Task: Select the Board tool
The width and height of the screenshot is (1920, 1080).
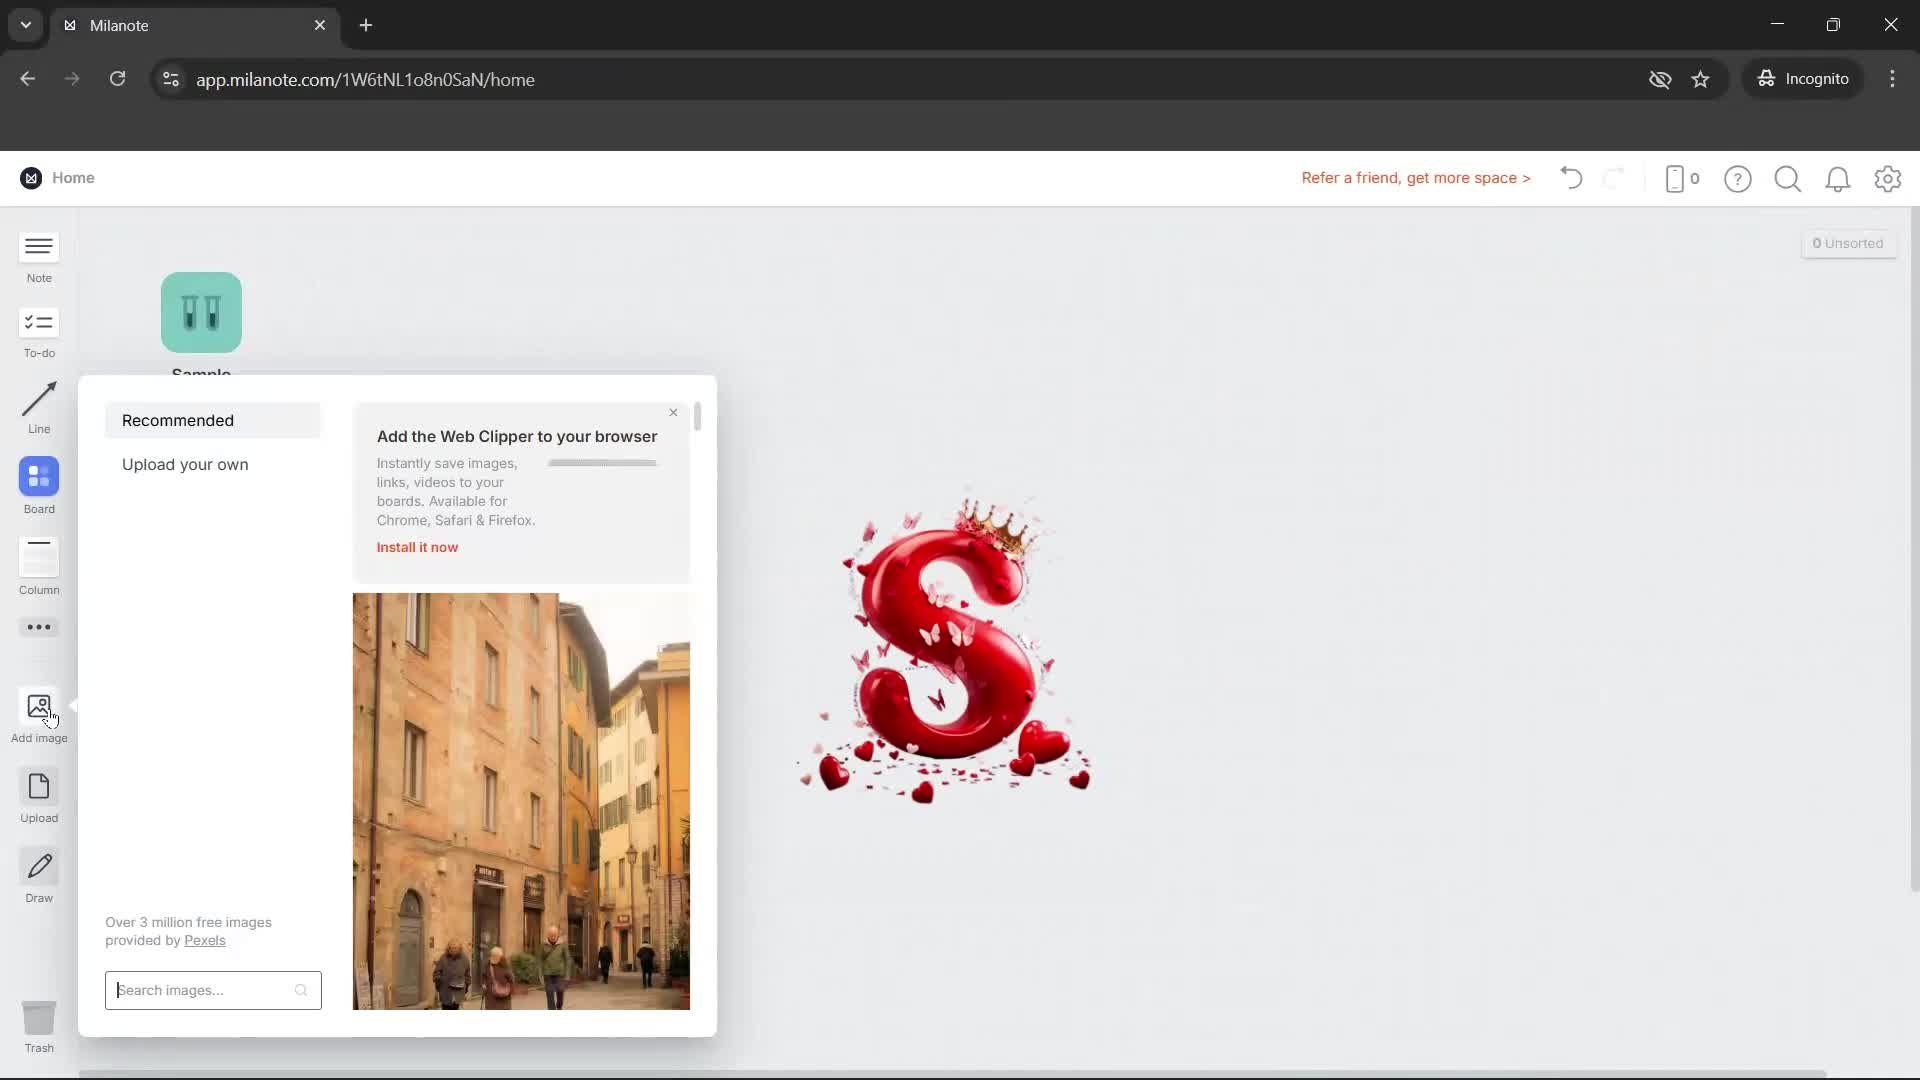Action: (x=39, y=477)
